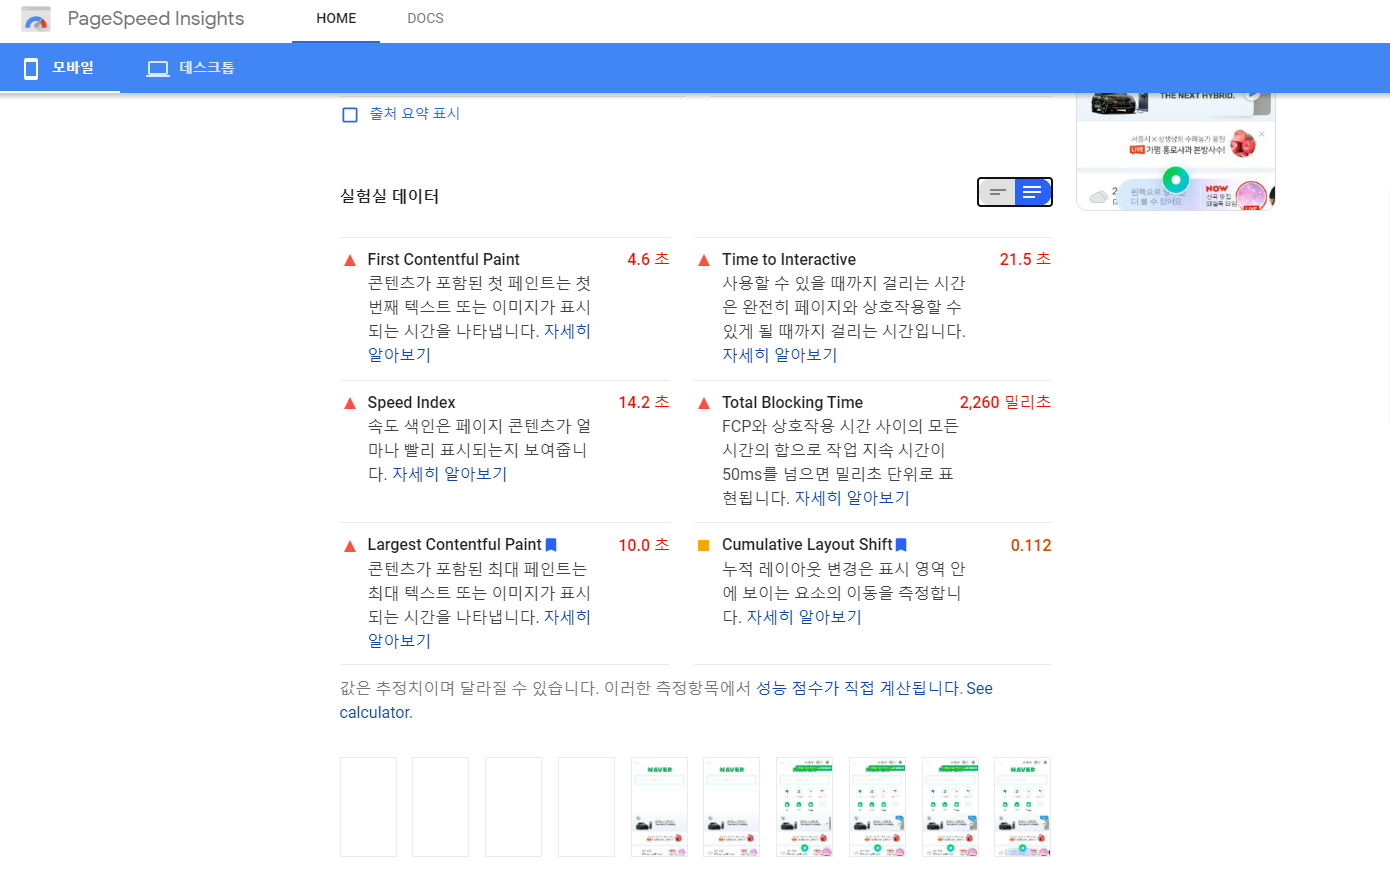Image resolution: width=1390 pixels, height=871 pixels.
Task: Click the red triangle beside Total Blocking Time
Action: [x=703, y=402]
